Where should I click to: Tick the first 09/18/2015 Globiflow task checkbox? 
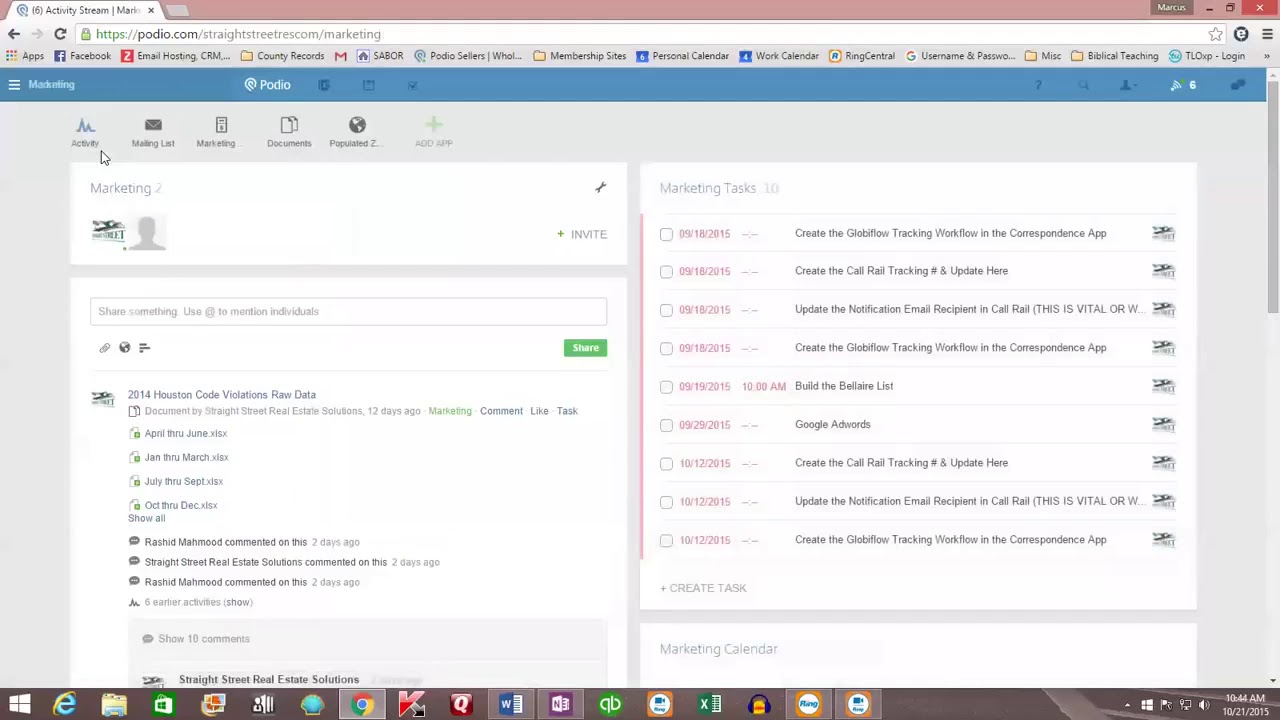667,234
